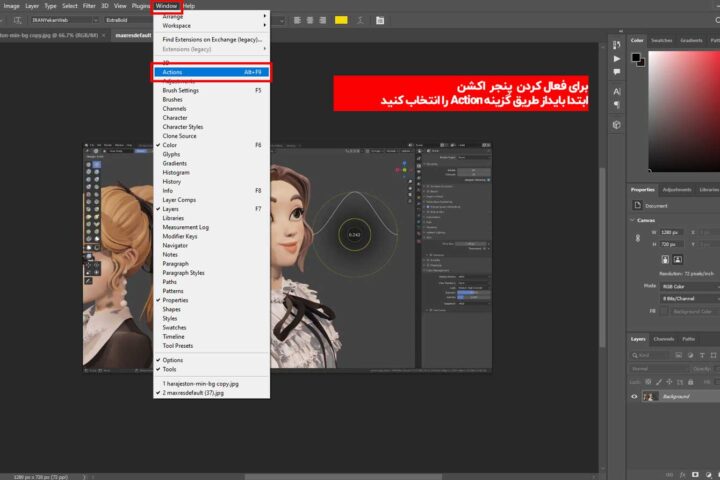Open the RGB Color mode dropdown

[x=690, y=286]
